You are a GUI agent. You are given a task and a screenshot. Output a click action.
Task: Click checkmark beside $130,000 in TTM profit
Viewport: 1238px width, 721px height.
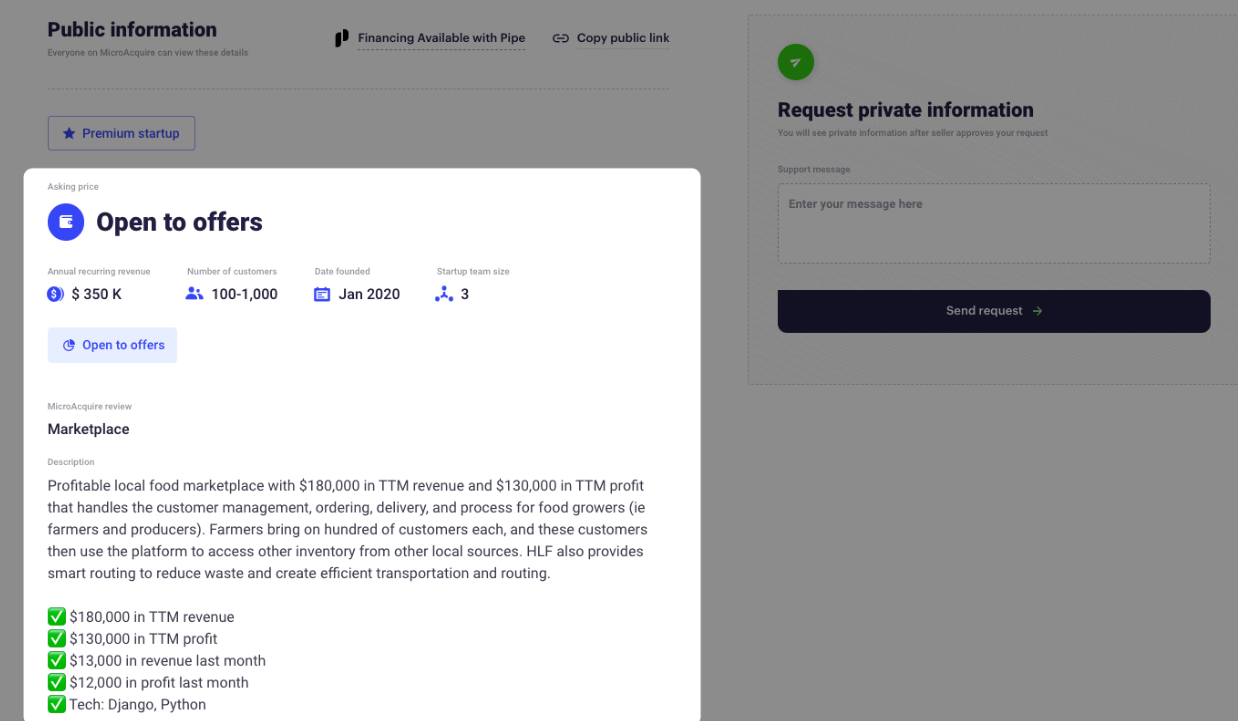tap(57, 638)
